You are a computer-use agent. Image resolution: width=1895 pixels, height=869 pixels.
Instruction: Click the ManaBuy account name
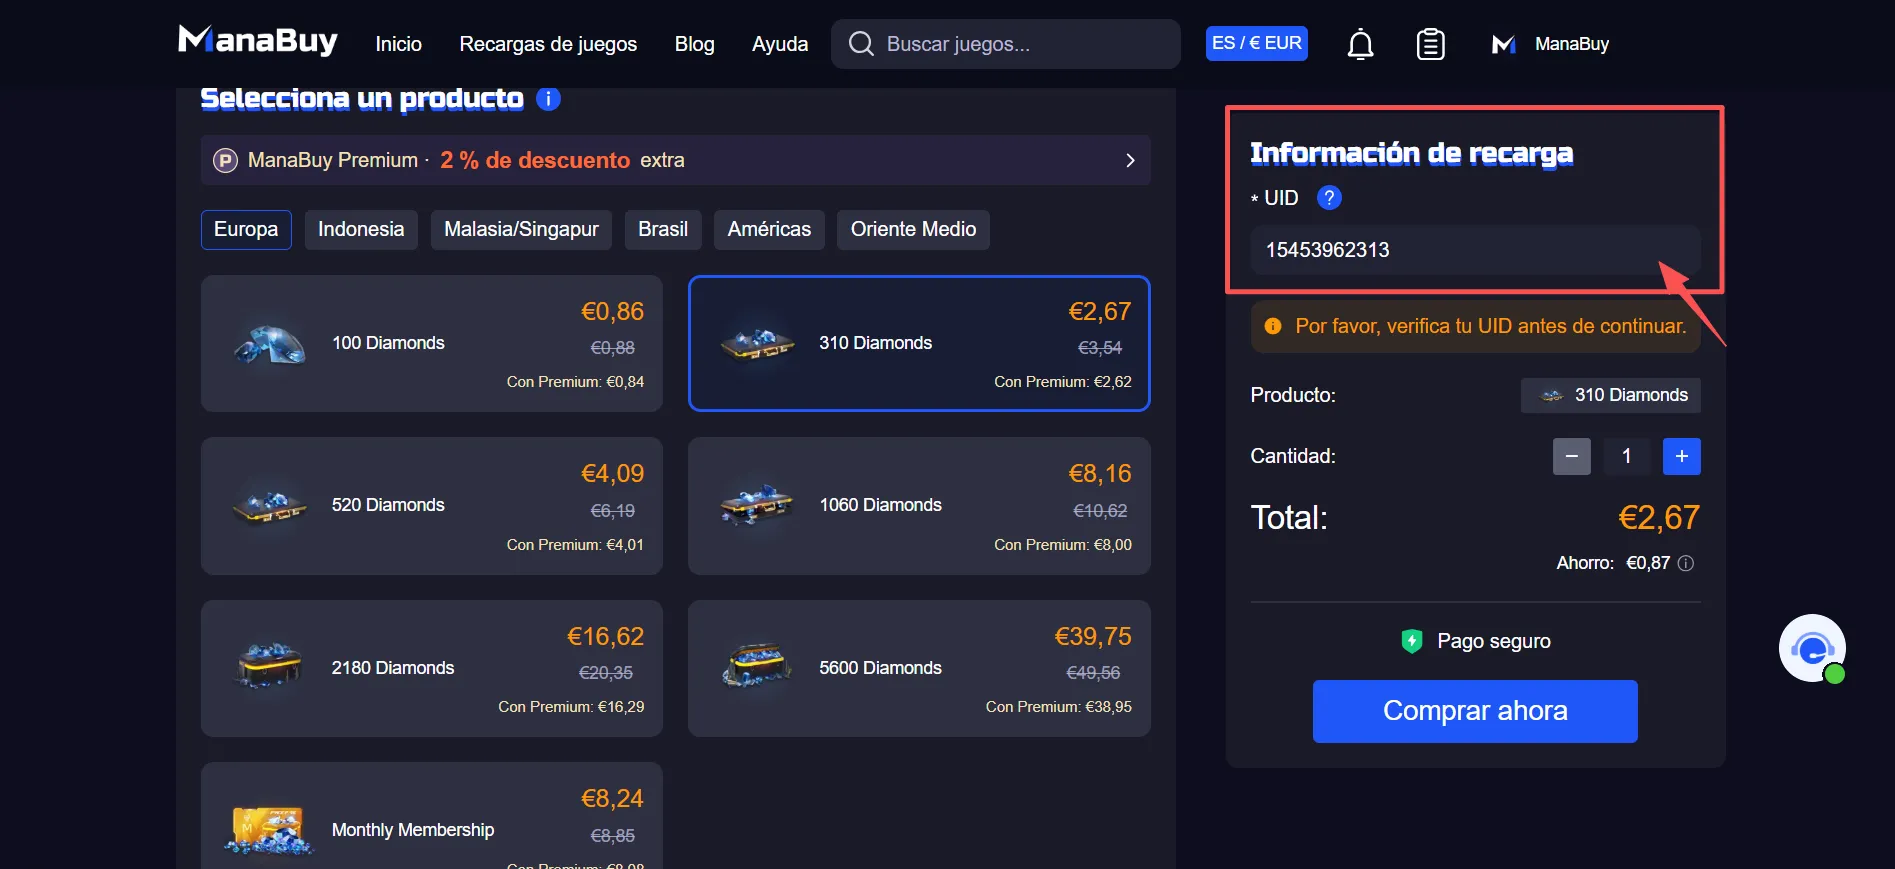[x=1572, y=44]
